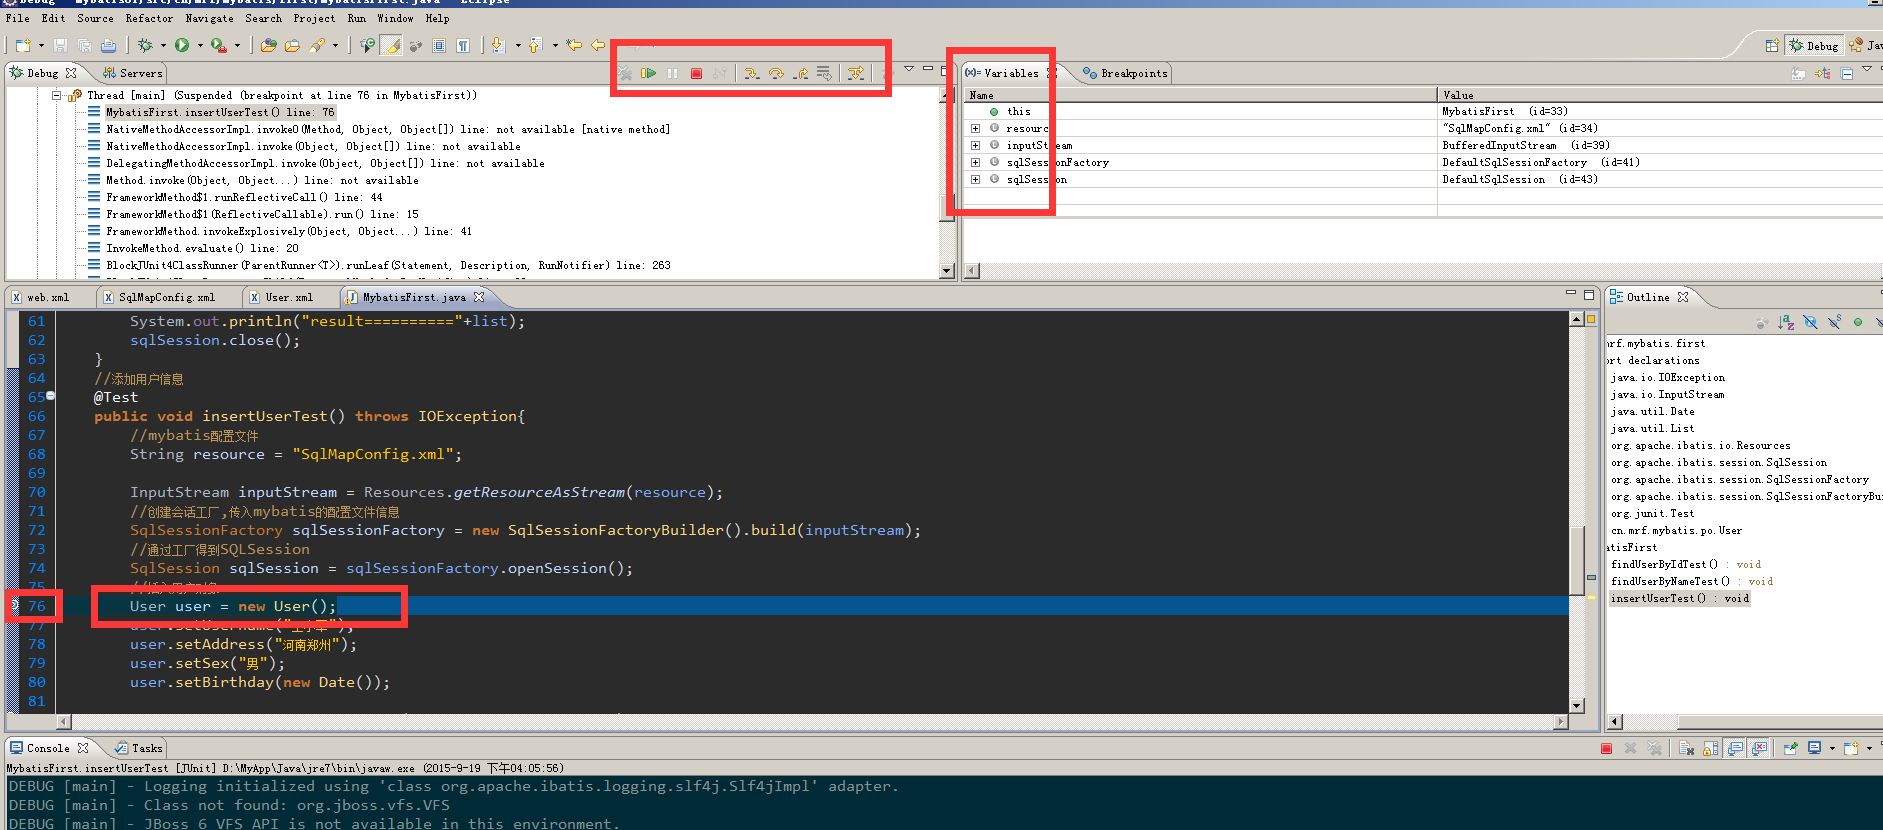This screenshot has height=830, width=1883.
Task: Click Display Selected Console monitor icon
Action: click(1814, 748)
